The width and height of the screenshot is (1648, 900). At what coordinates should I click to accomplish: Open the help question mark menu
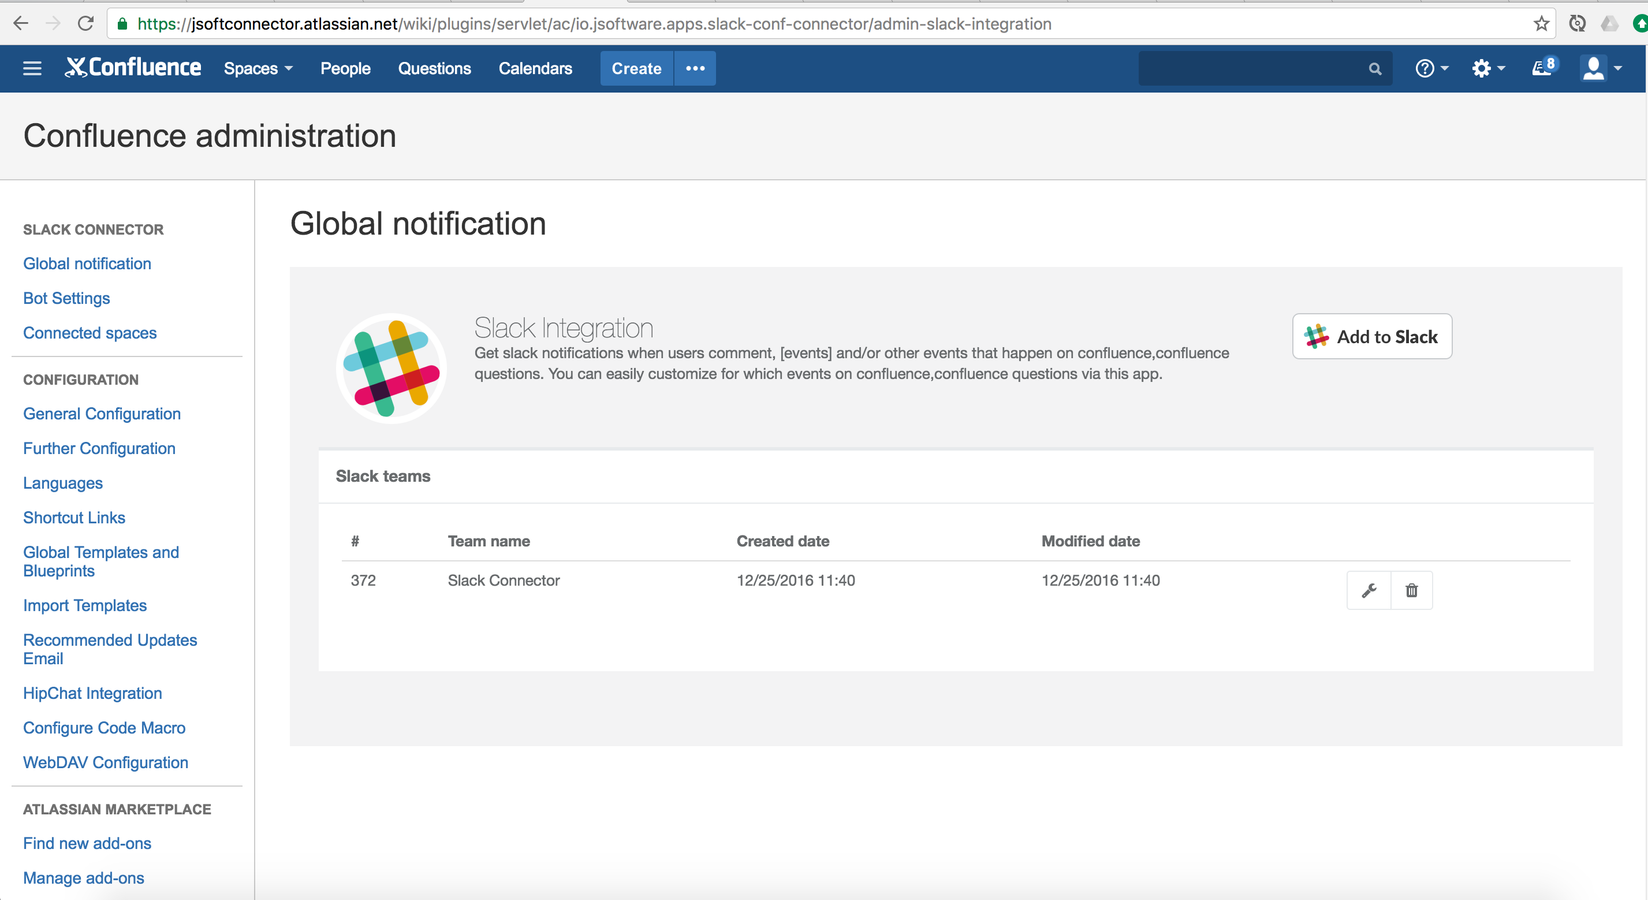point(1431,68)
